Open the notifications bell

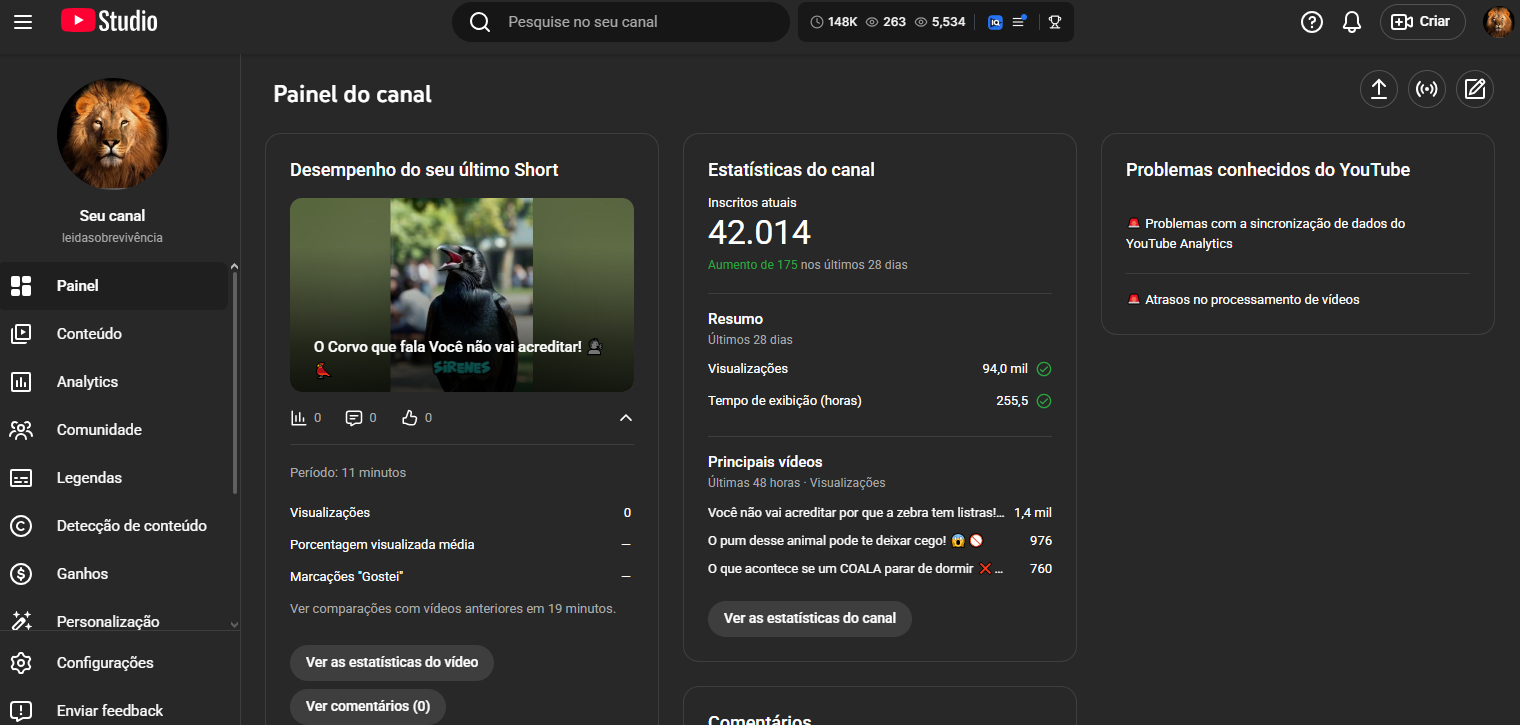point(1352,22)
